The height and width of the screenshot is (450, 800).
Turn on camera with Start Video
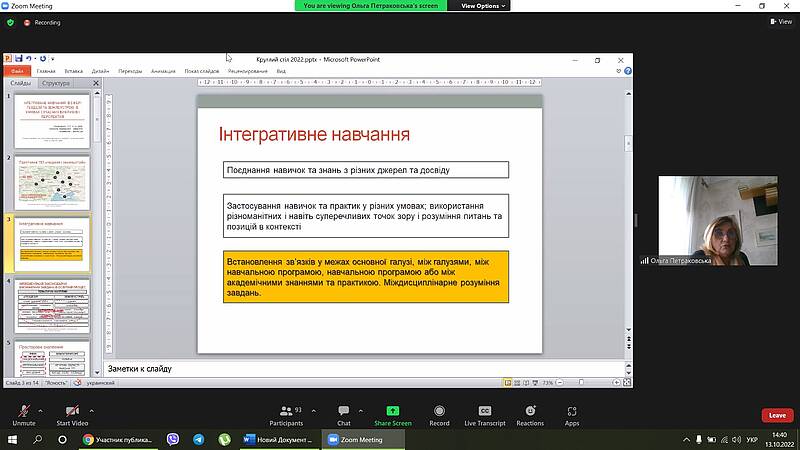coord(71,411)
